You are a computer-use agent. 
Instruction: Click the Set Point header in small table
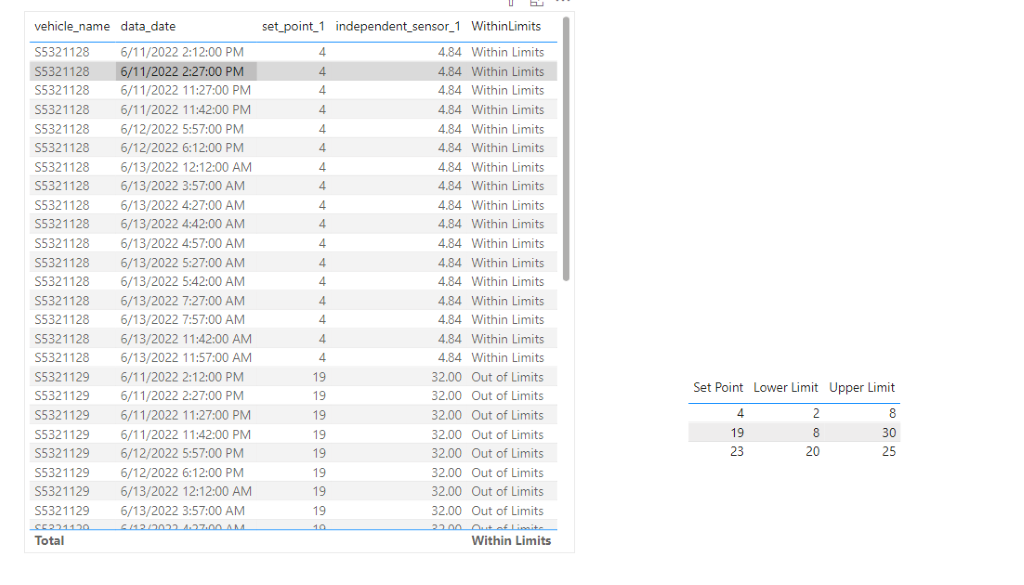(x=718, y=387)
